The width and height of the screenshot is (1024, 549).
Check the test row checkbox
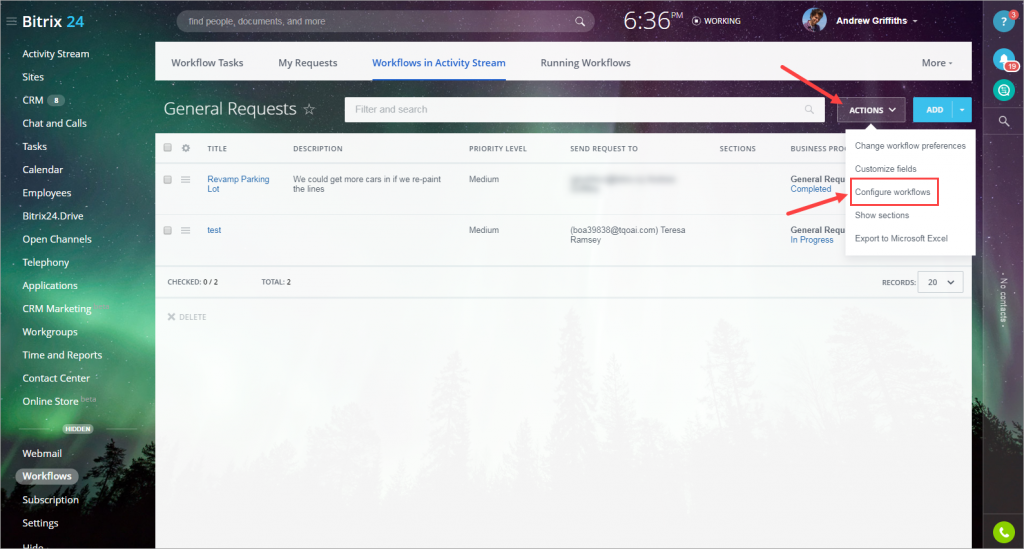pyautogui.click(x=168, y=230)
